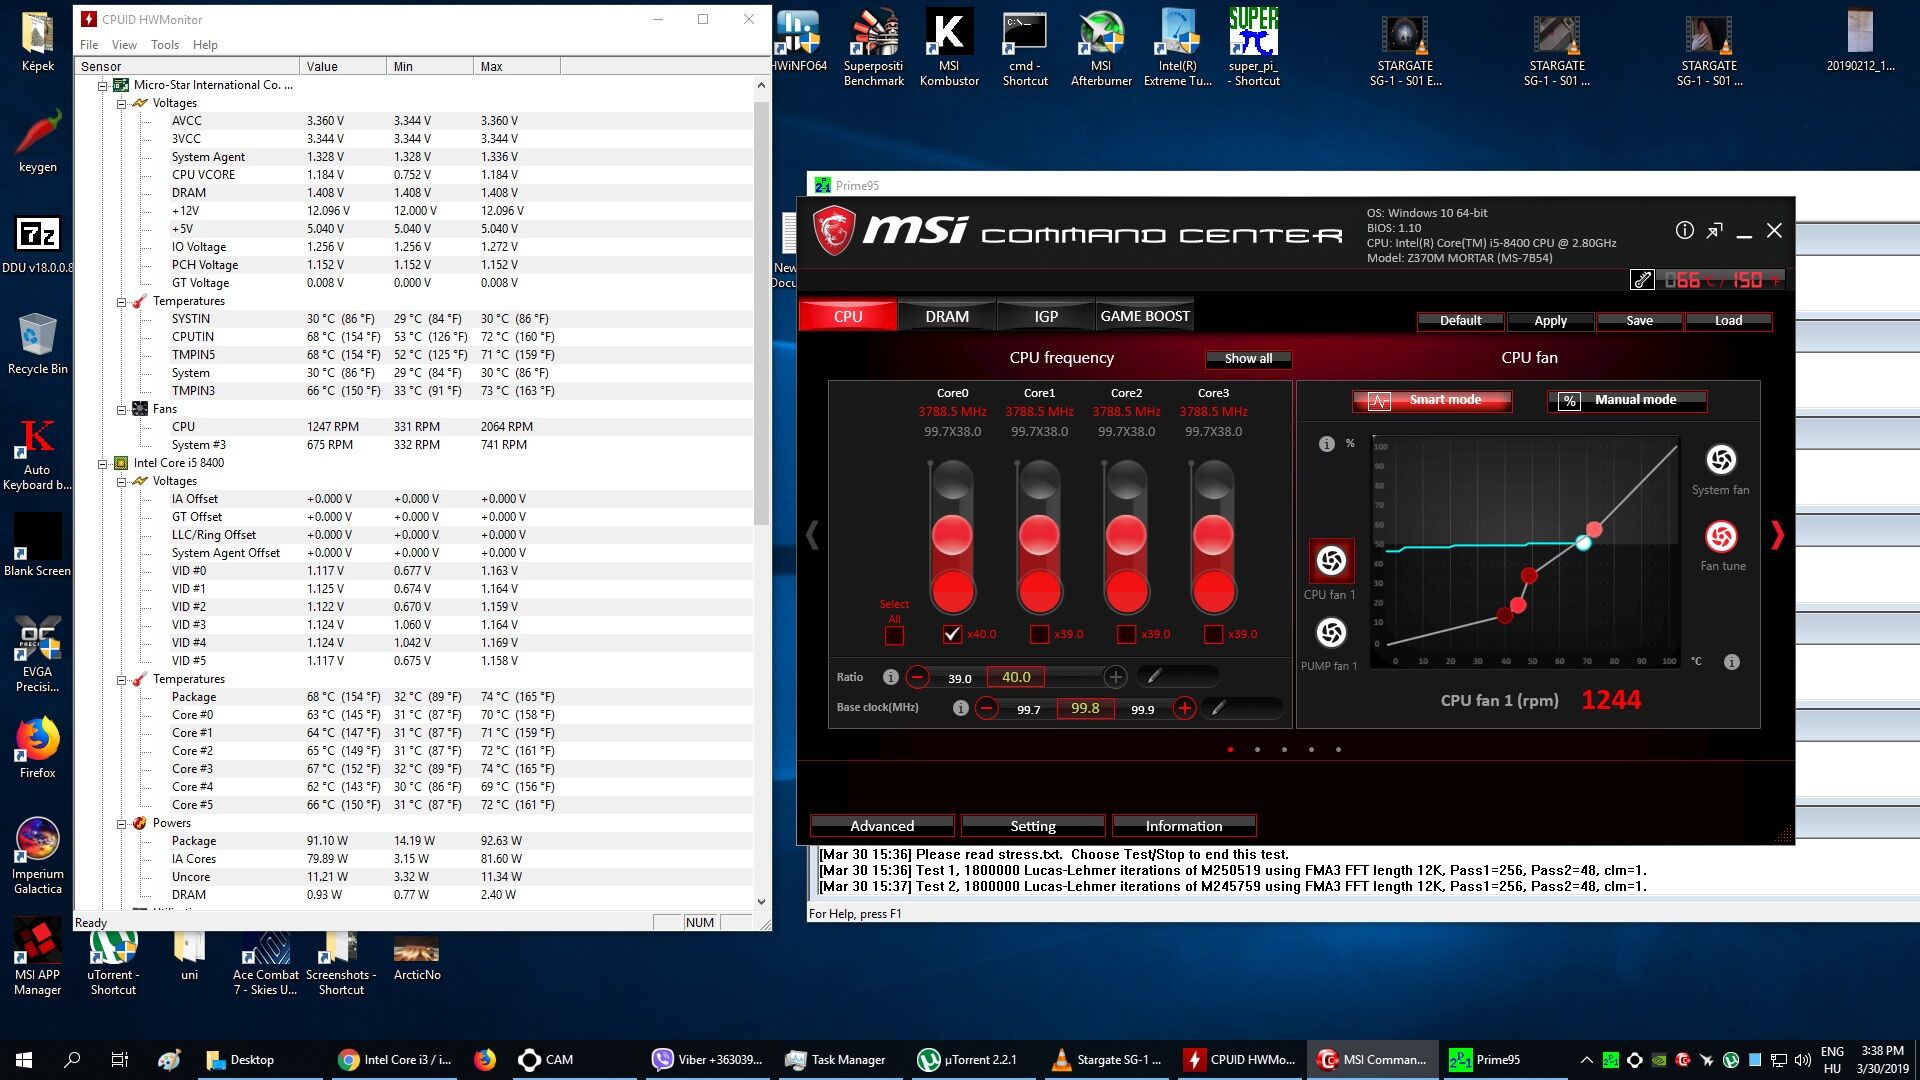The width and height of the screenshot is (1920, 1080).
Task: Decrease base clock with minus button
Action: [x=986, y=708]
